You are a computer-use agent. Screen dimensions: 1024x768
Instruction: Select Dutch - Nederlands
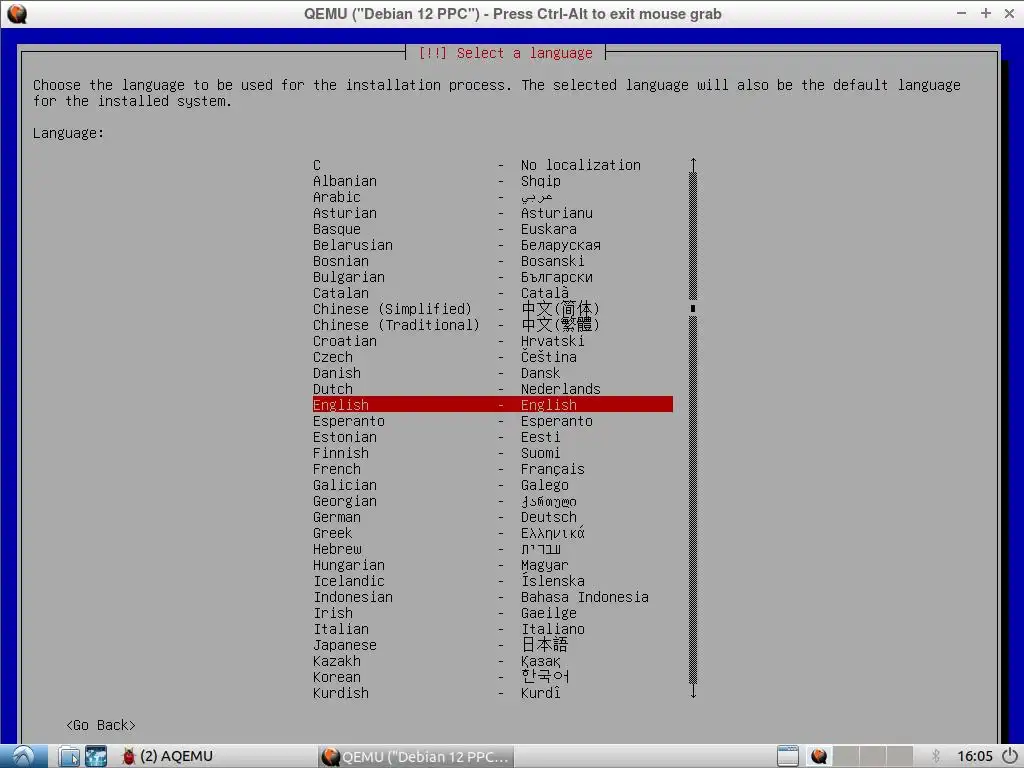click(492, 389)
